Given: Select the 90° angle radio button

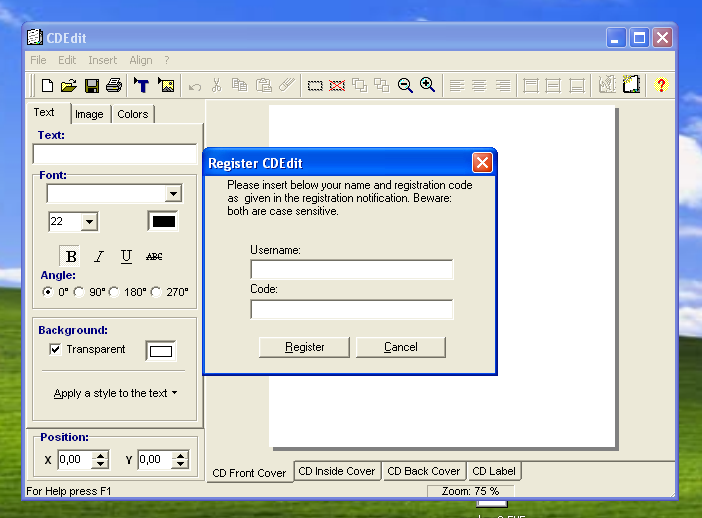Looking at the screenshot, I should (79, 292).
